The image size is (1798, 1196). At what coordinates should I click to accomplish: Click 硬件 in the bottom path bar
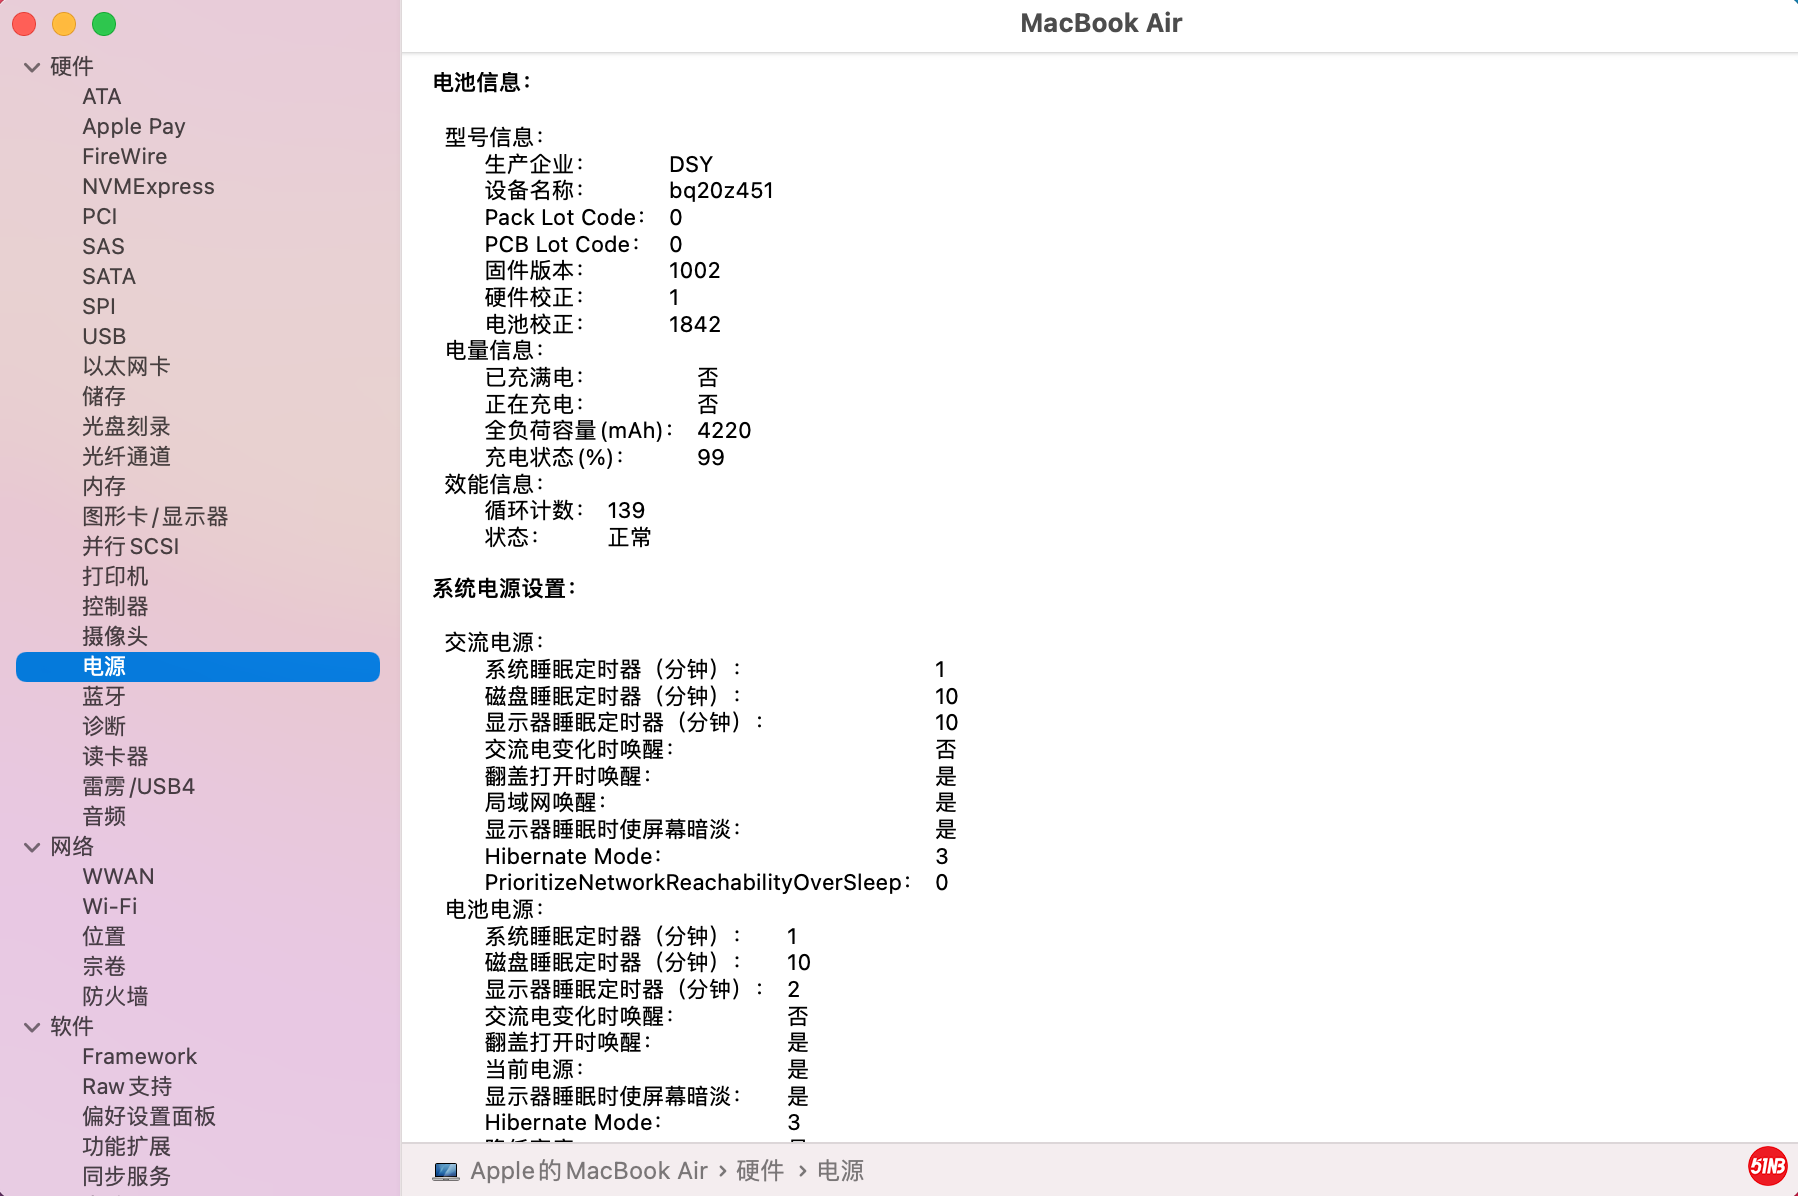(759, 1171)
